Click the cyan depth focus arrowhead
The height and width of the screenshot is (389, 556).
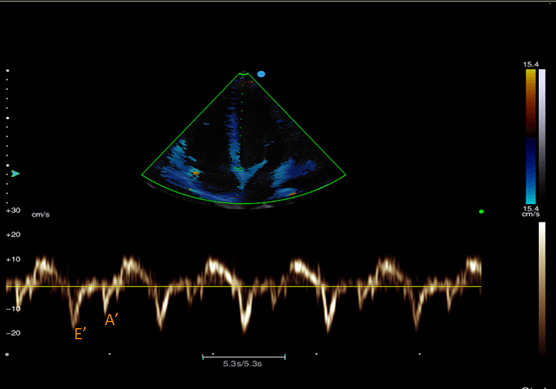point(15,173)
